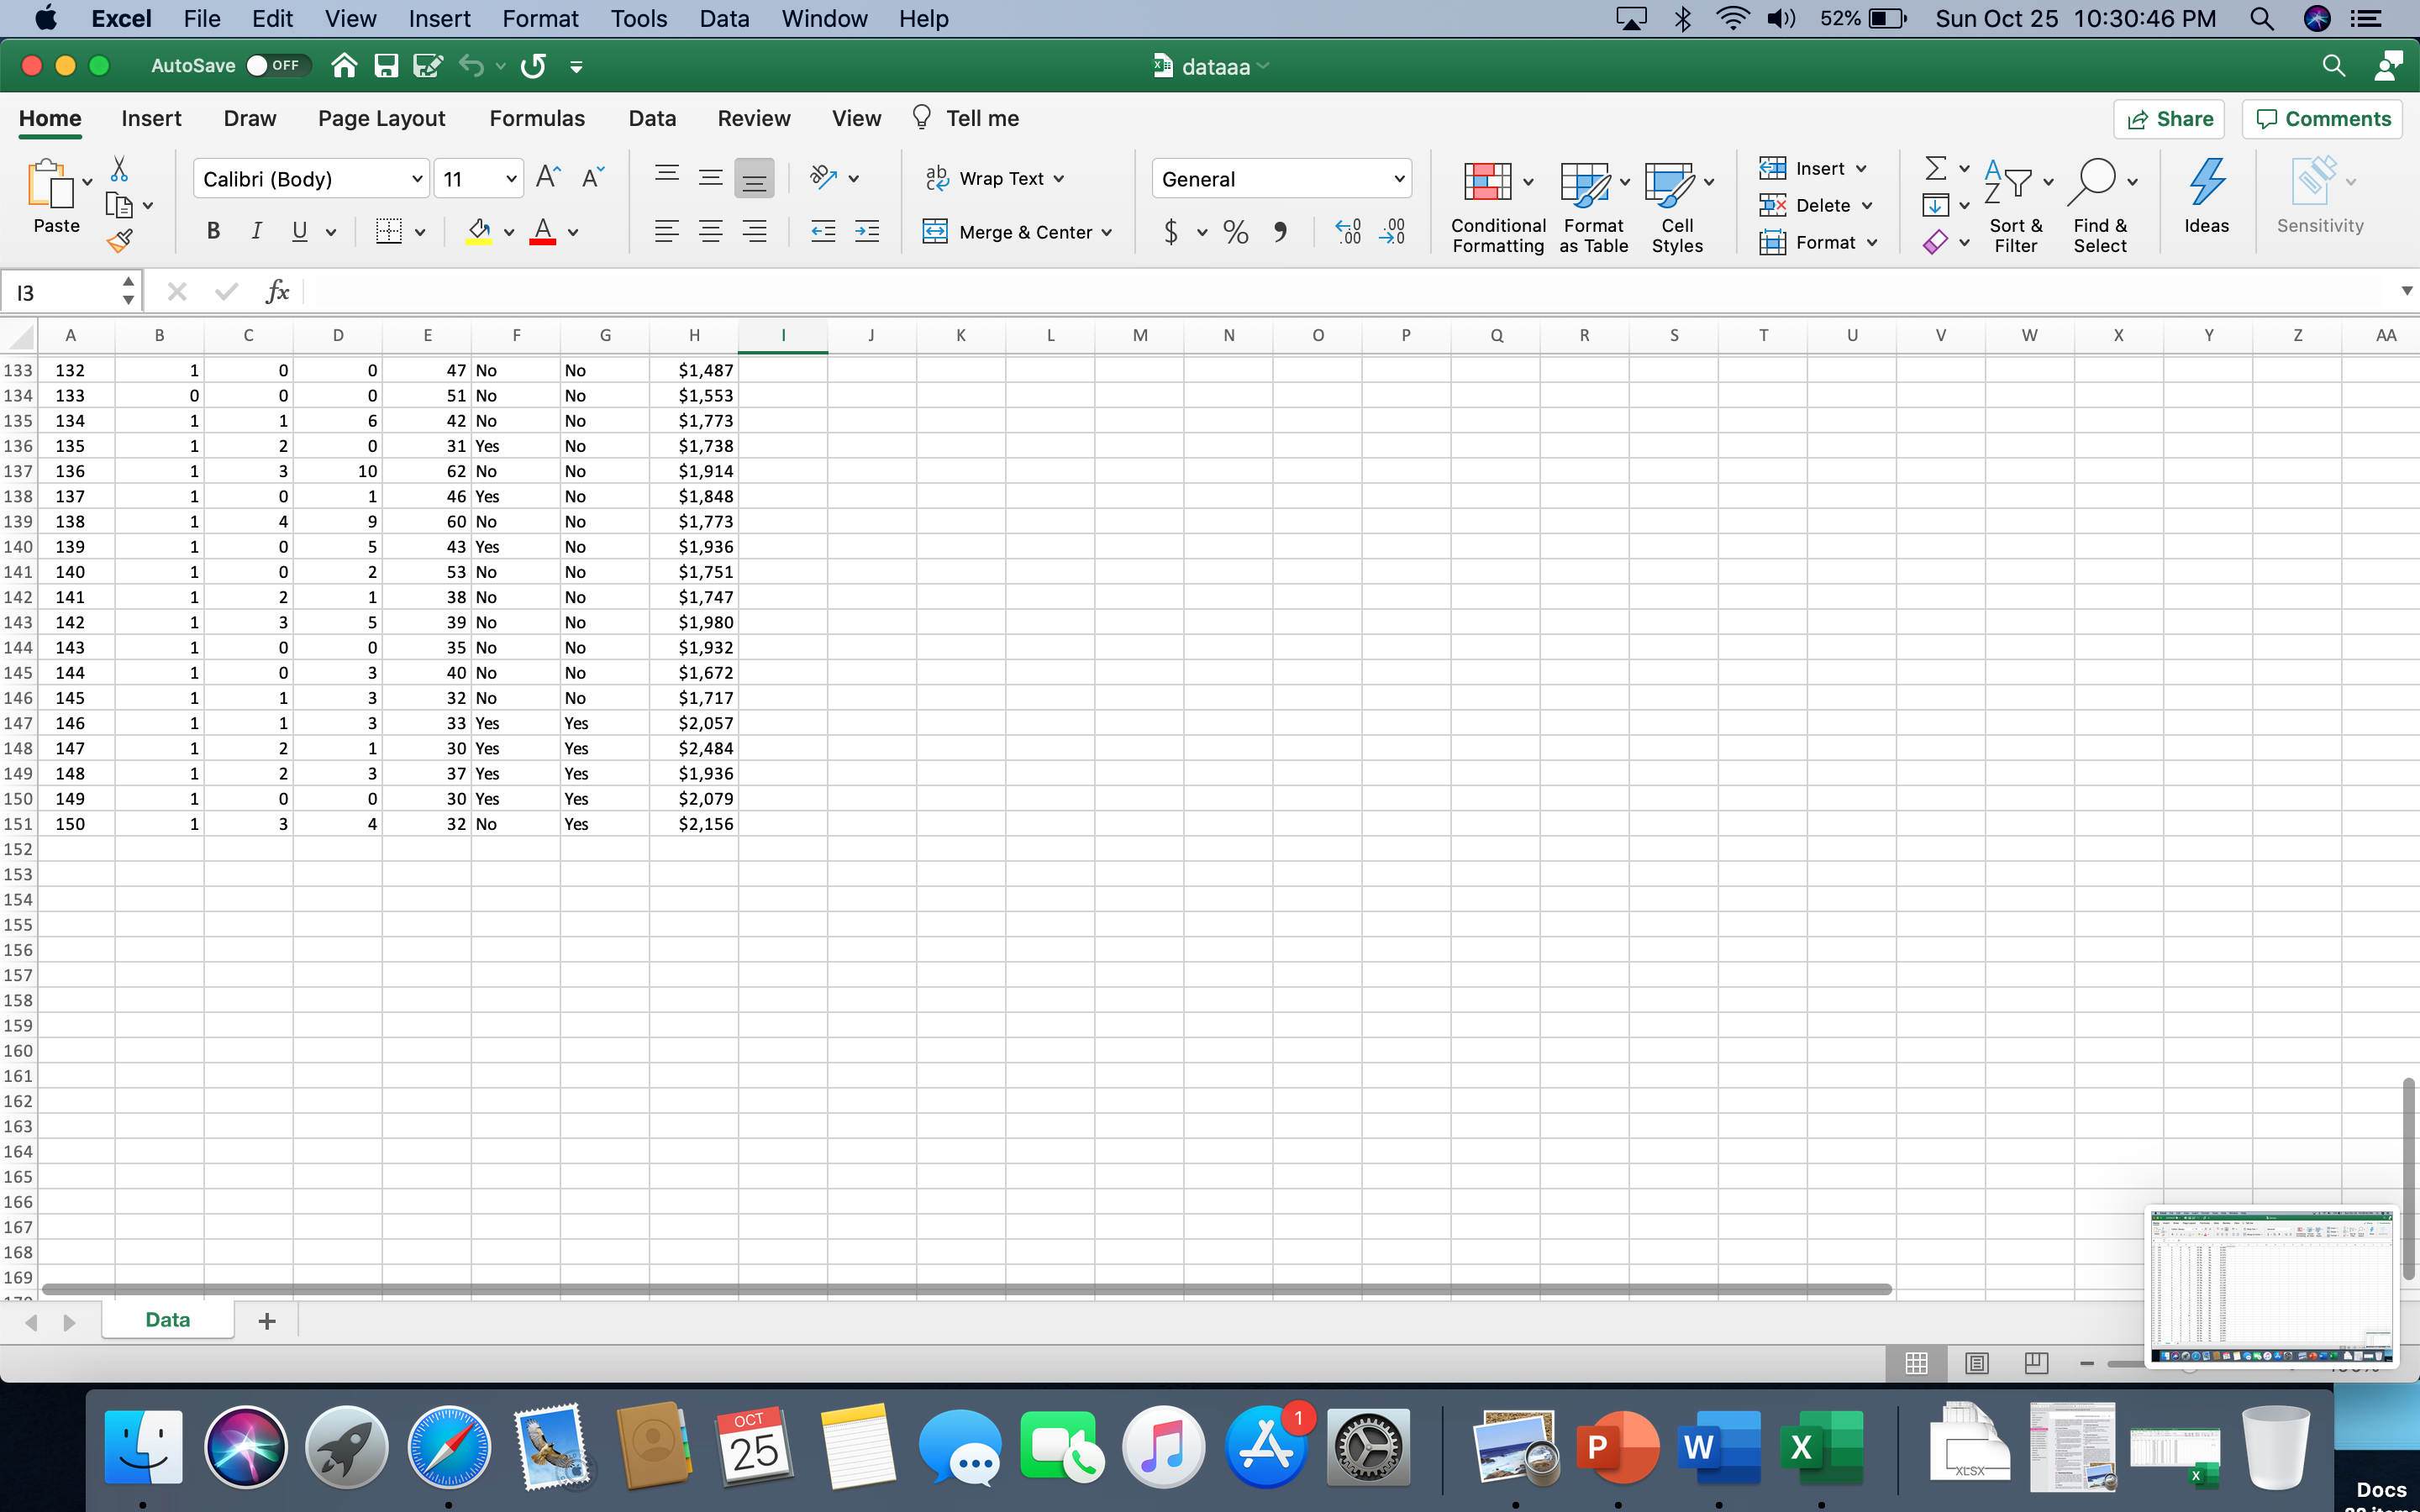
Task: Select the red font color swatch
Action: pos(544,241)
